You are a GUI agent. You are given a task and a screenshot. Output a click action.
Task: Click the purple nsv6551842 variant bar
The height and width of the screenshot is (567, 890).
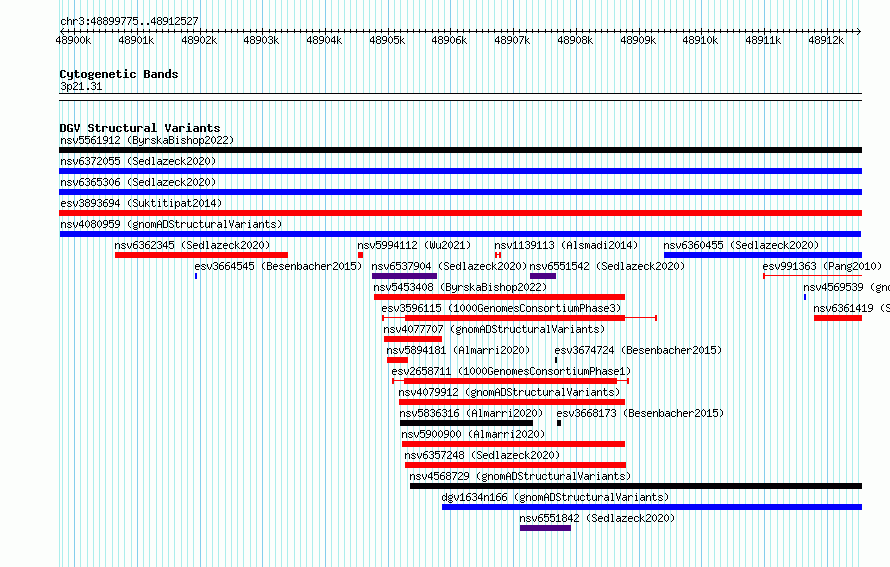click(x=545, y=528)
